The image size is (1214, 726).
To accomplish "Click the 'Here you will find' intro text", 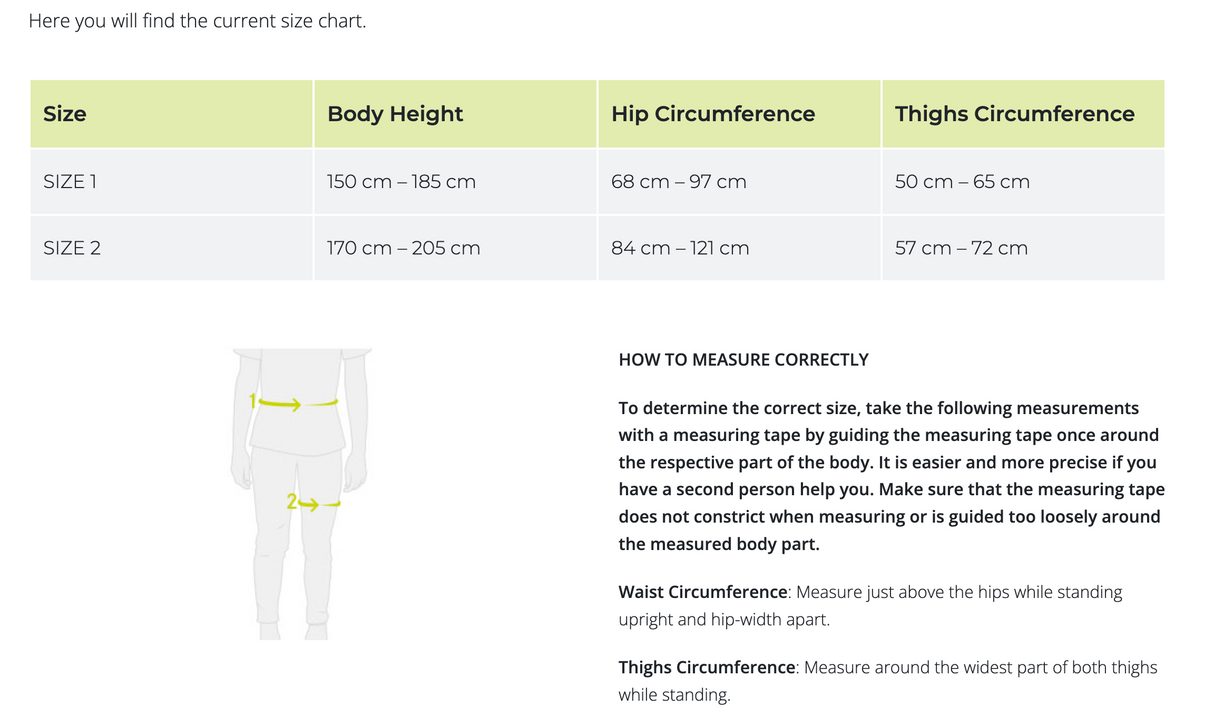I will click(x=197, y=21).
